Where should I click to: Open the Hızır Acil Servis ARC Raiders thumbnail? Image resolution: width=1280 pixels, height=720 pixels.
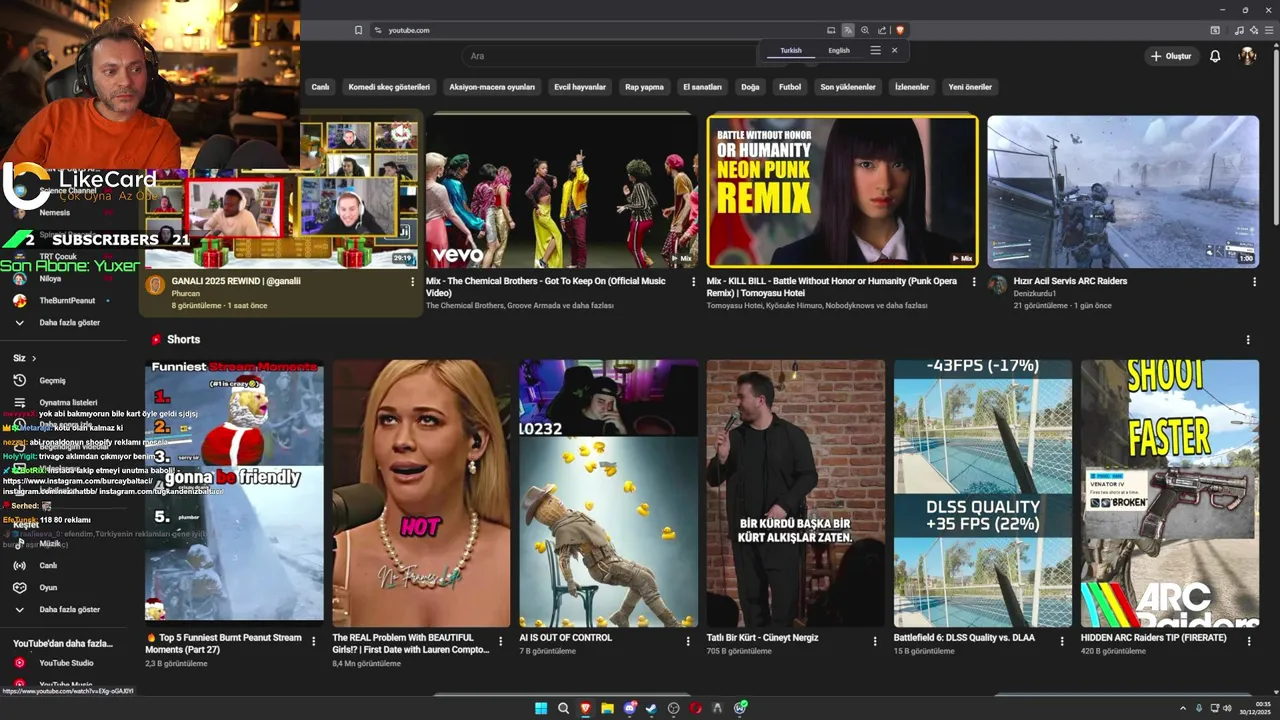1123,191
